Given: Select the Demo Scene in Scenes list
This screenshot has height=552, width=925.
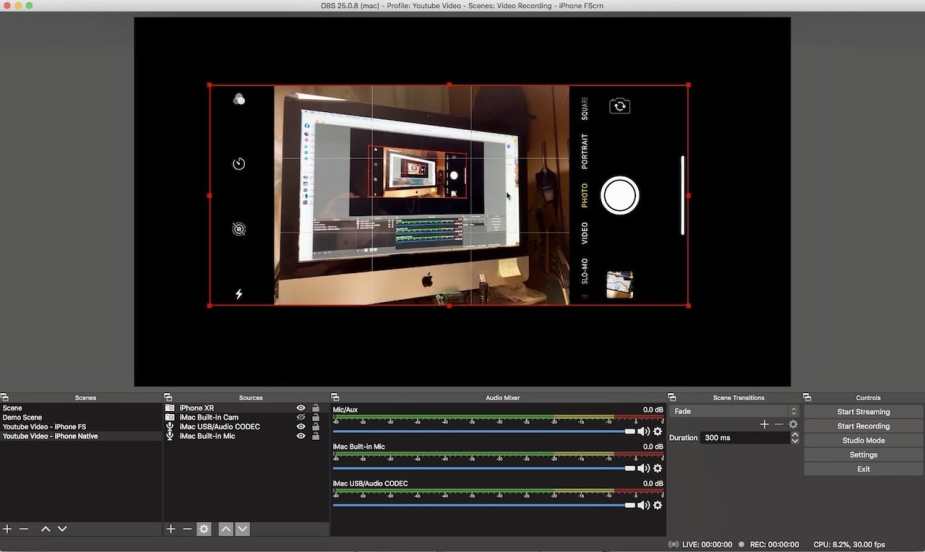Looking at the screenshot, I should (x=22, y=418).
